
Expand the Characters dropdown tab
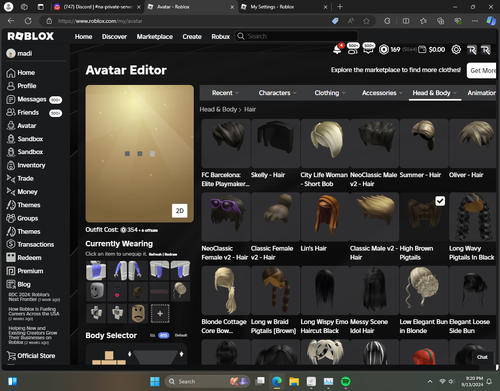click(x=277, y=93)
